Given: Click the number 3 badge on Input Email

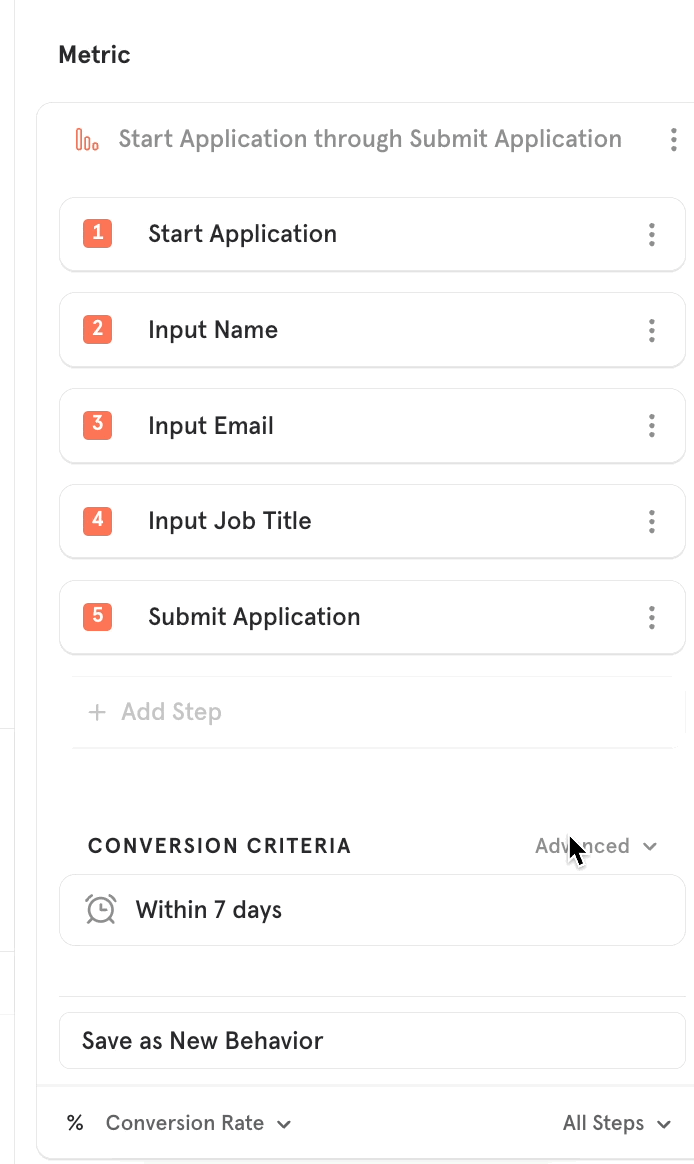Looking at the screenshot, I should 97,425.
